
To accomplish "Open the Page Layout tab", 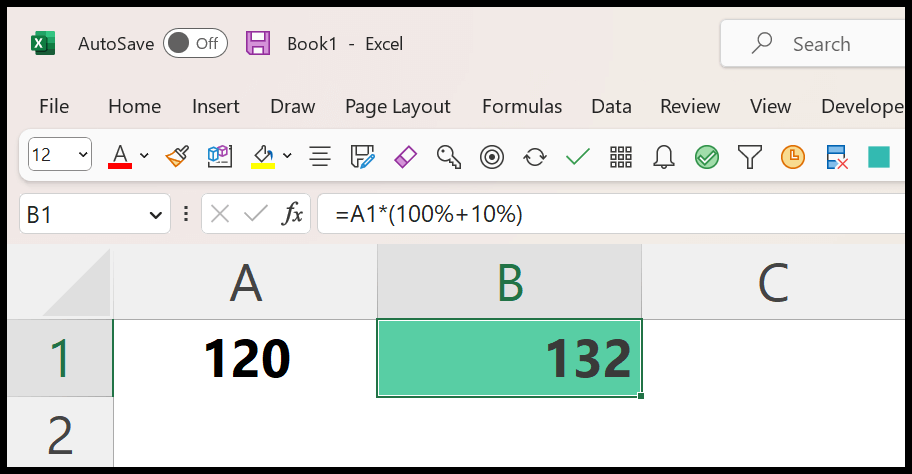I will [x=398, y=107].
